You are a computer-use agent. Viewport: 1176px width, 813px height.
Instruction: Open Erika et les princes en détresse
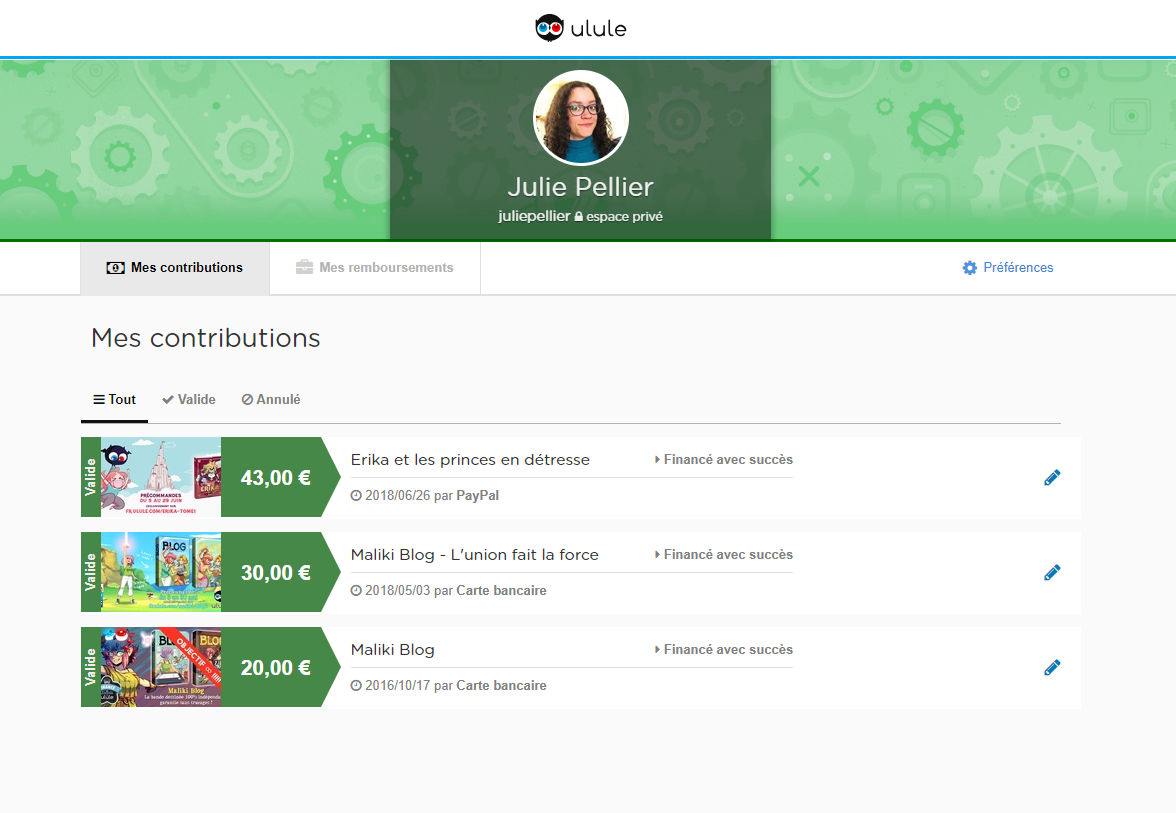coord(470,460)
